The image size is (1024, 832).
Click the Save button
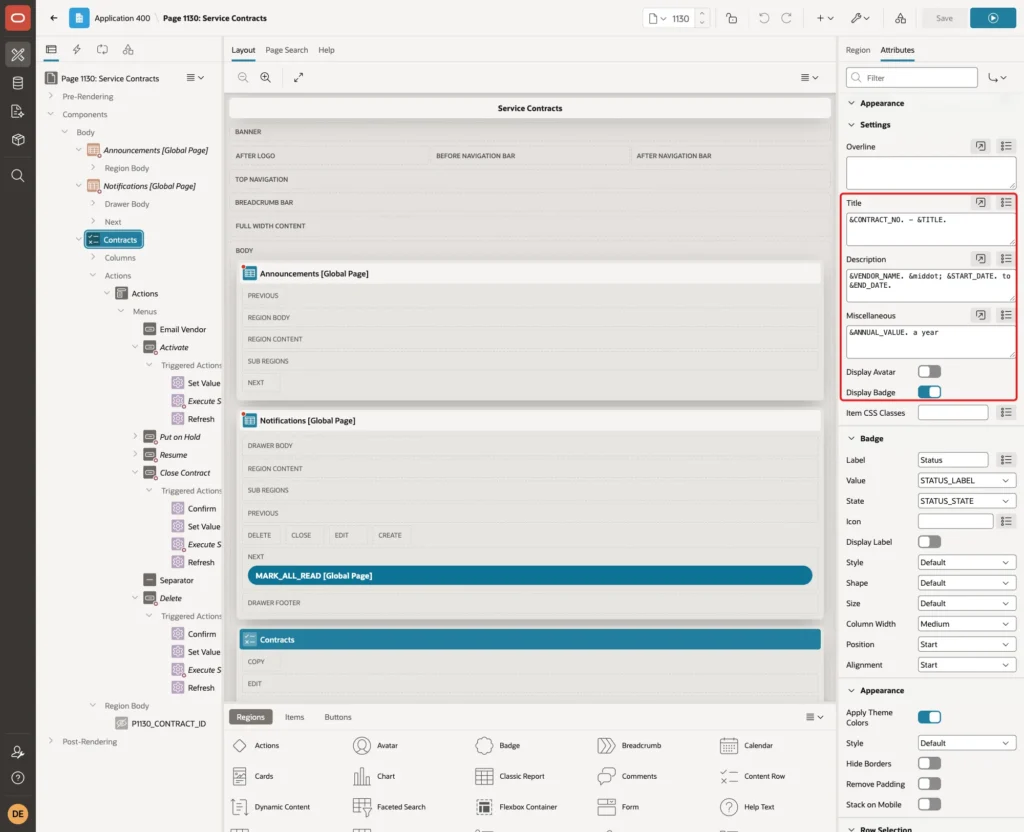[x=944, y=18]
